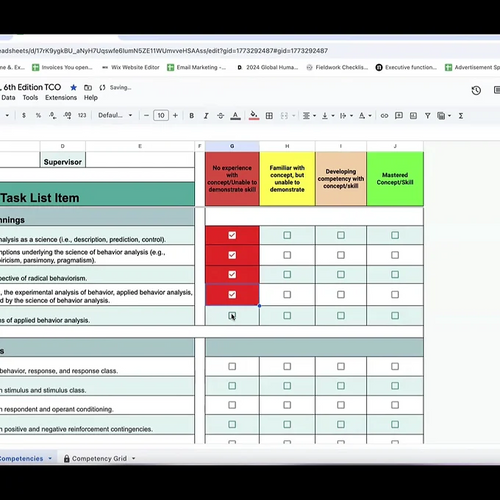The height and width of the screenshot is (500, 500).
Task: Toggle strikethrough formatting
Action: pos(220,115)
